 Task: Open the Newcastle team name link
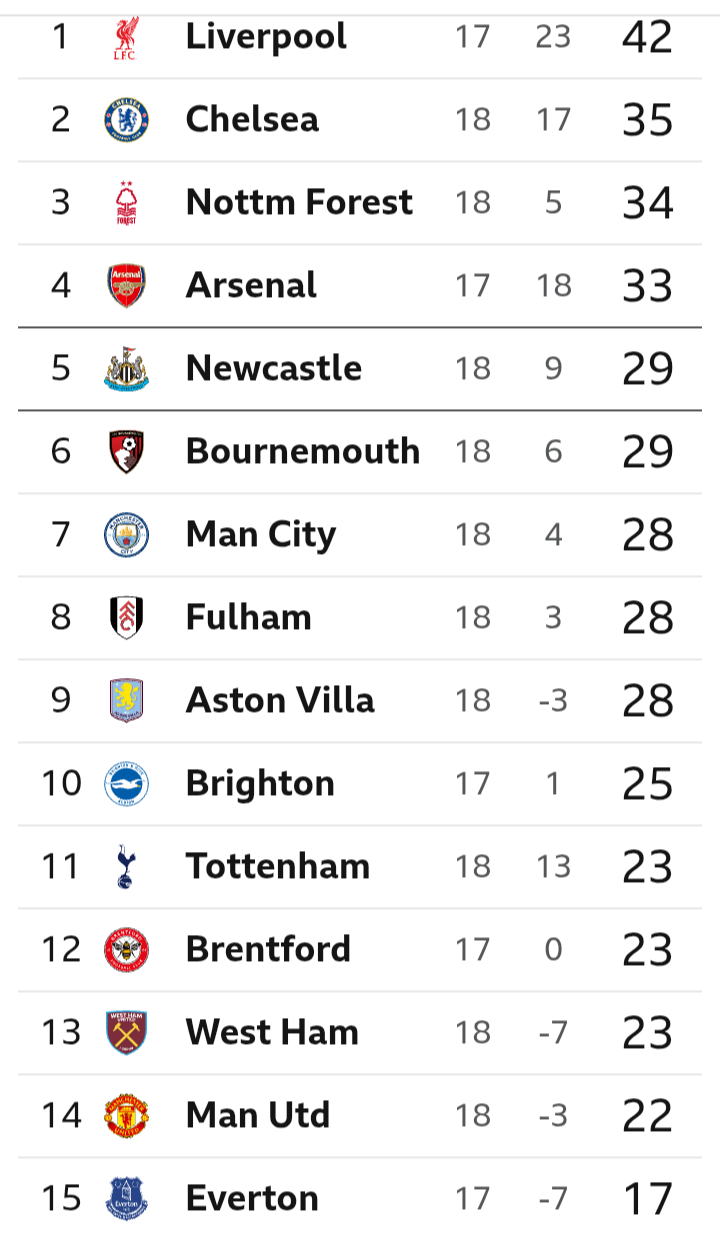point(274,369)
